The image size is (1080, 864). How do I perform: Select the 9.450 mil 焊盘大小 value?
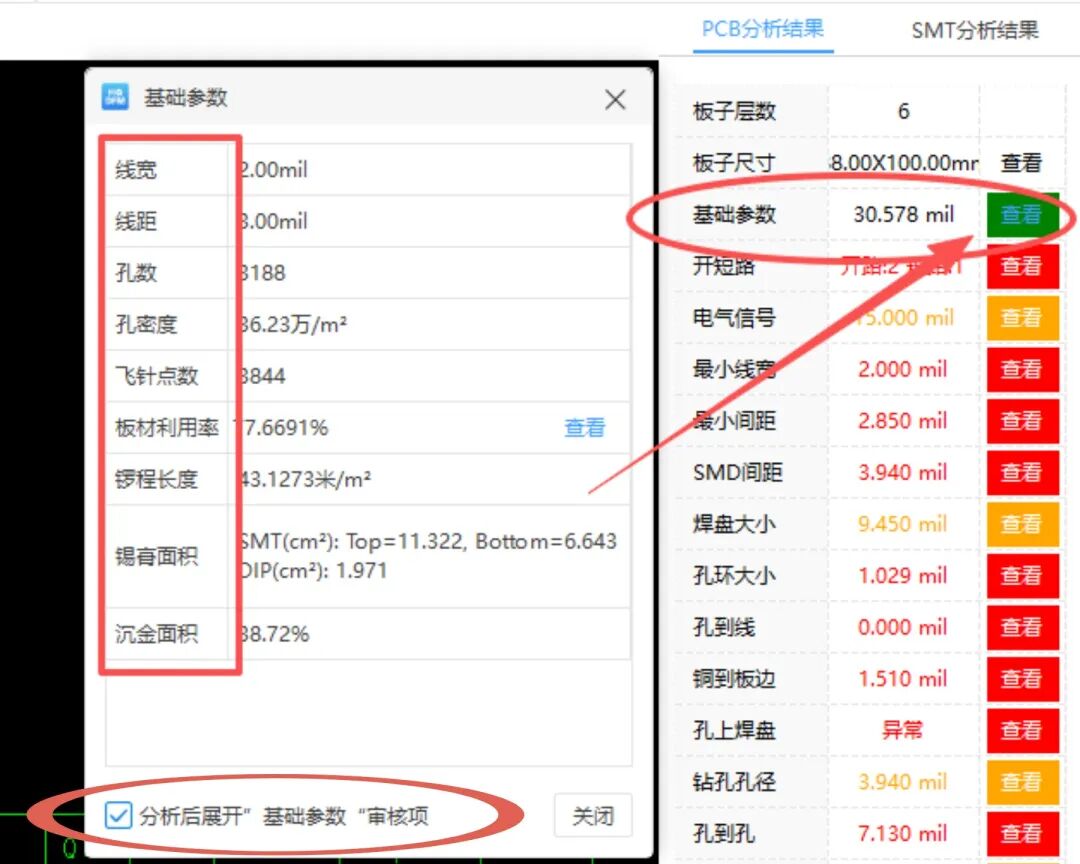point(902,524)
